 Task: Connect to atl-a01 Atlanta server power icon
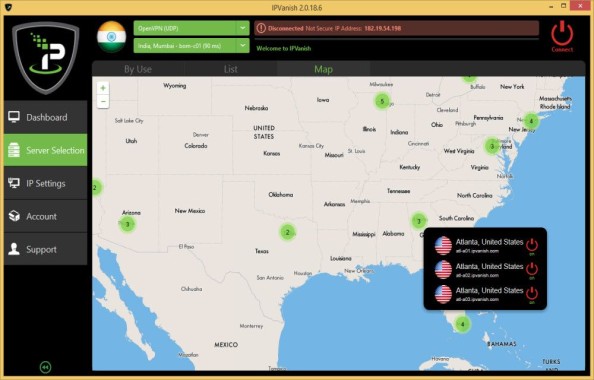tap(532, 245)
